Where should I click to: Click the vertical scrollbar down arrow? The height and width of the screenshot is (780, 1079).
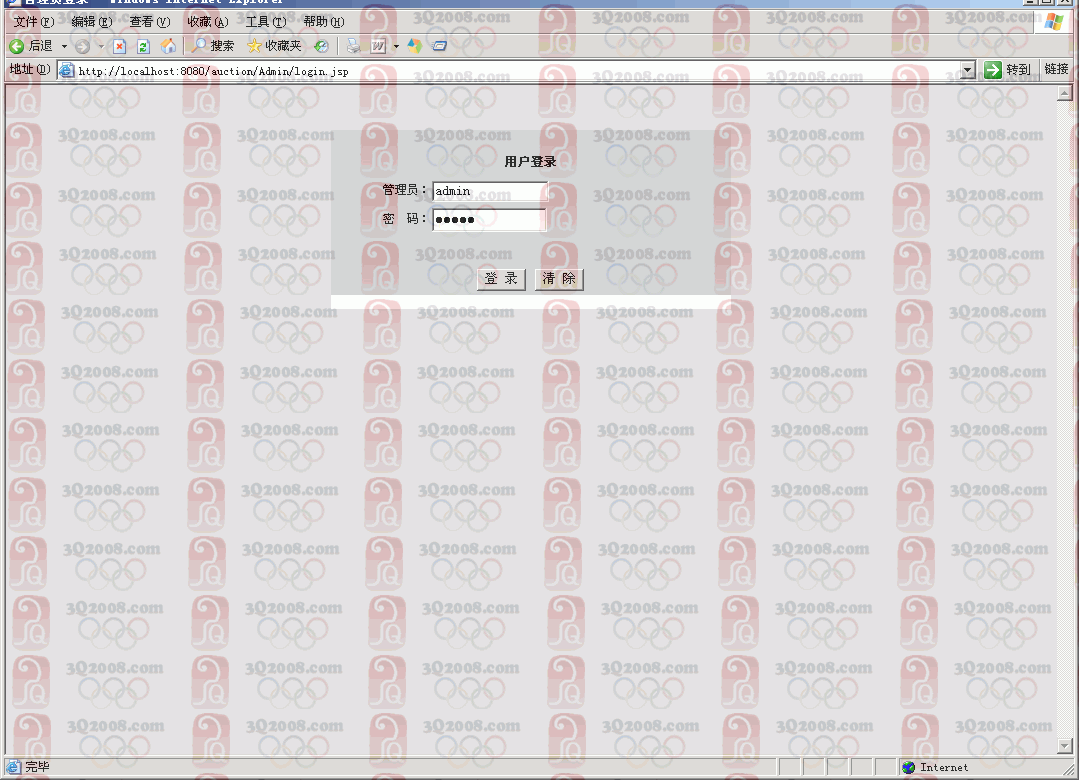[1065, 746]
